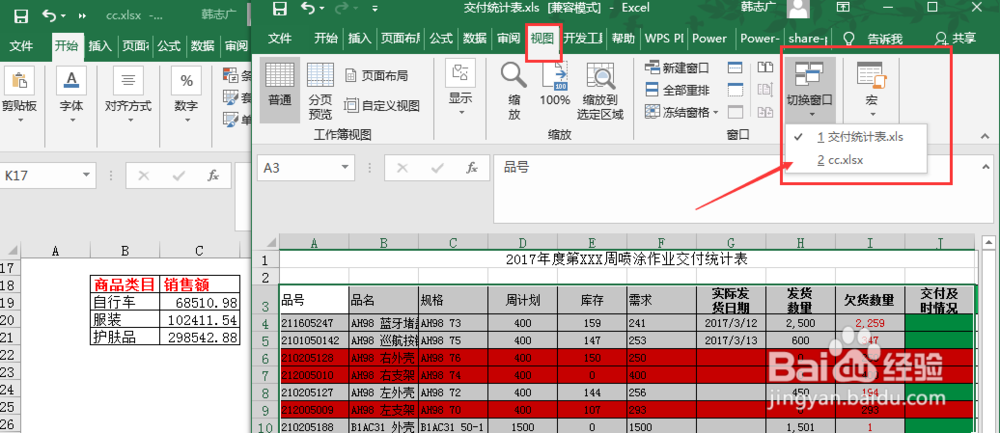Undo the last action in 交付统计表 window

(x=308, y=9)
